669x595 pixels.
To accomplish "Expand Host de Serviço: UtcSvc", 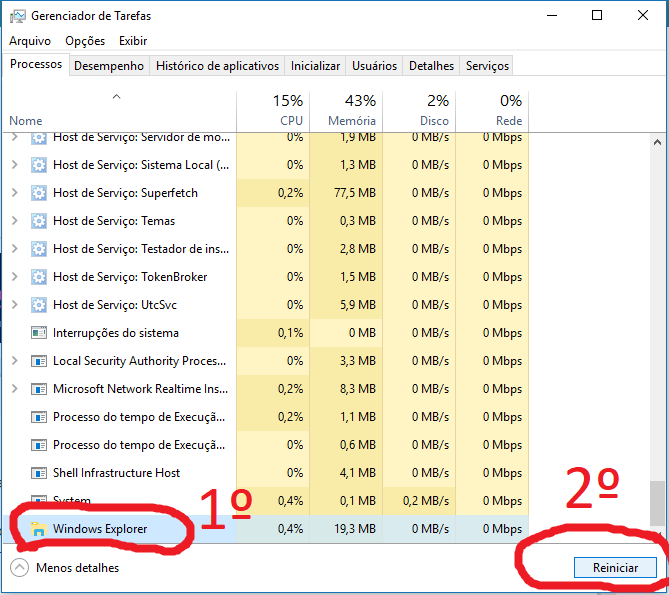I will [x=15, y=305].
